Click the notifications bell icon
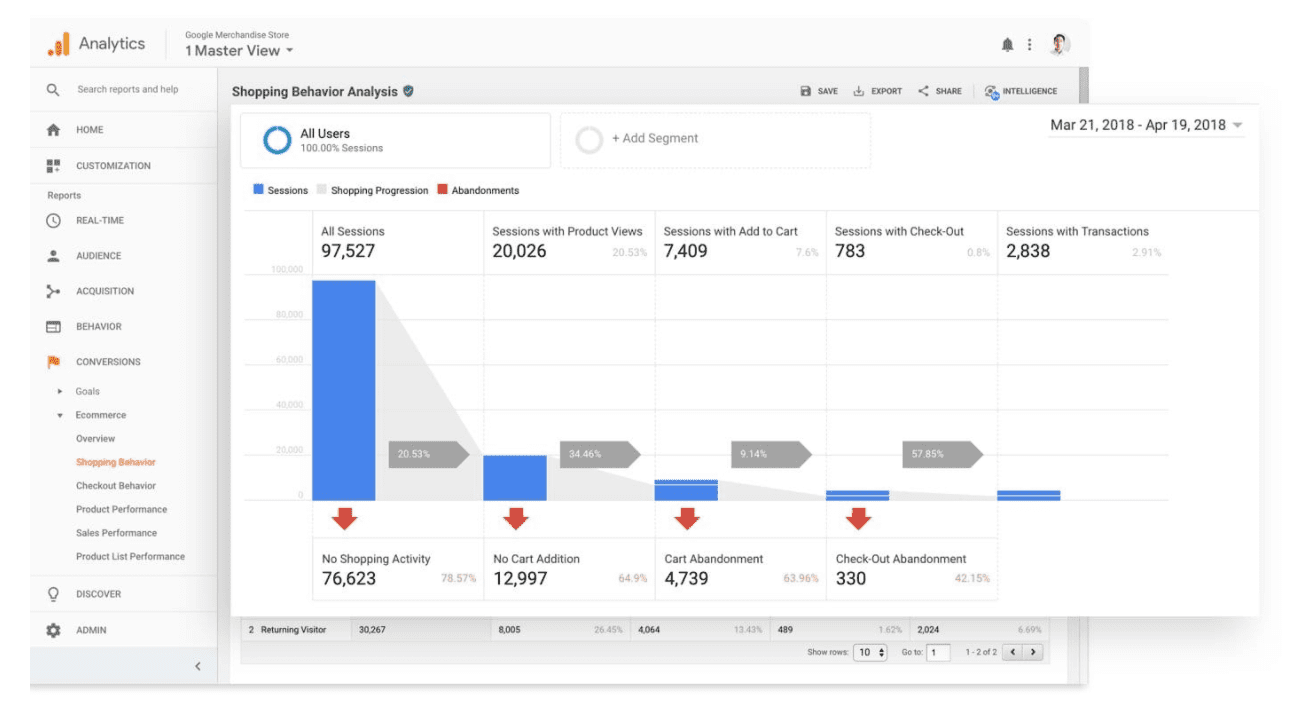The image size is (1296, 704). coord(1007,45)
